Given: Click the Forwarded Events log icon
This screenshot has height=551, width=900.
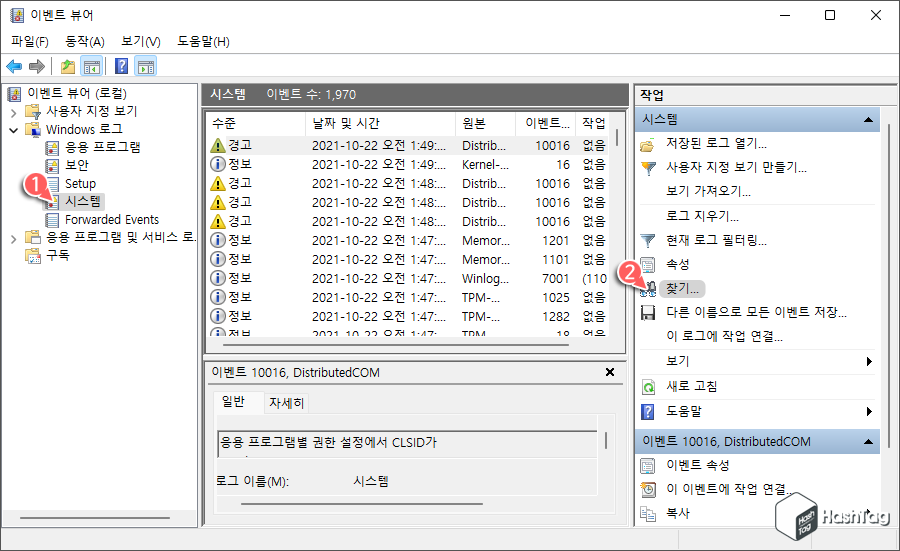Looking at the screenshot, I should [x=52, y=220].
